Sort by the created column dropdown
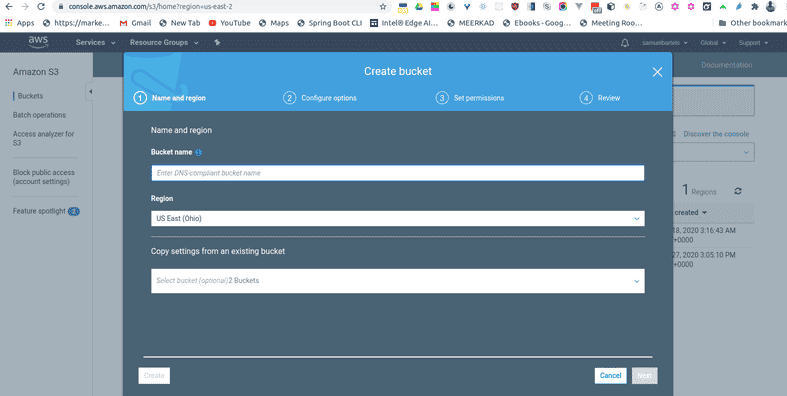 pos(691,213)
